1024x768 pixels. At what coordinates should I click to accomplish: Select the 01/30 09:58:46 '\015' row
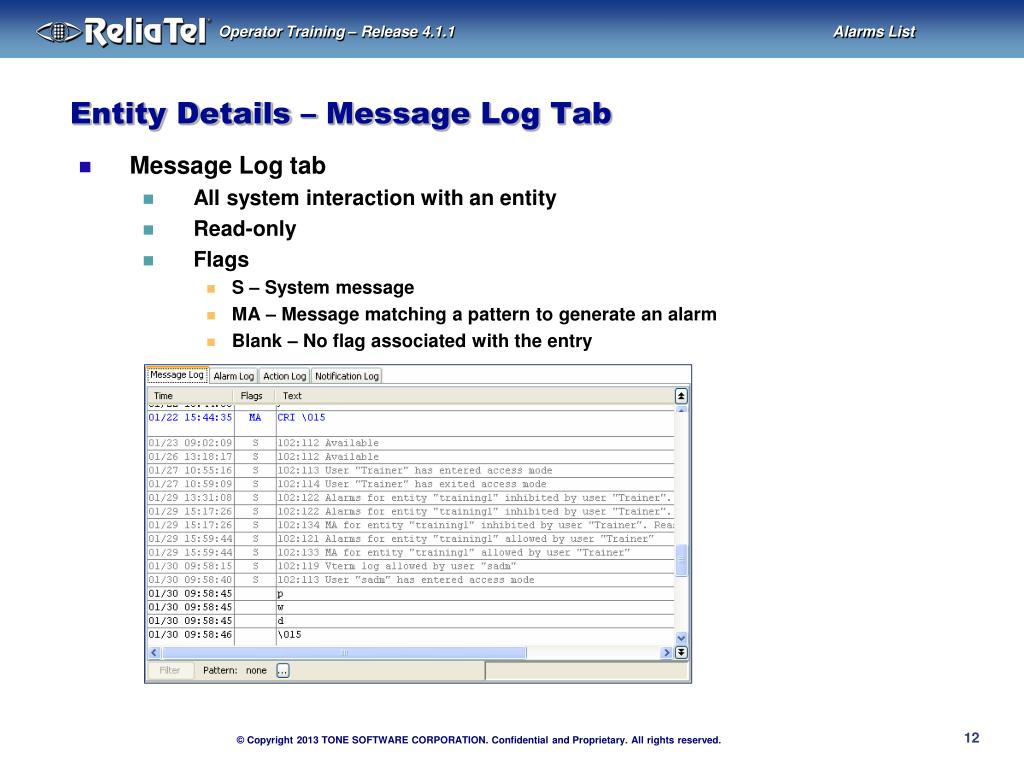(x=410, y=635)
